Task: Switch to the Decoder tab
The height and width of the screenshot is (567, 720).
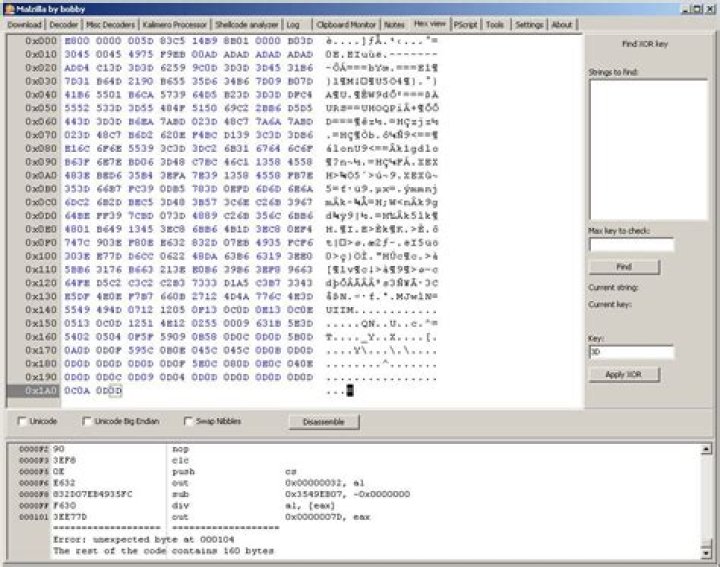Action: 63,25
